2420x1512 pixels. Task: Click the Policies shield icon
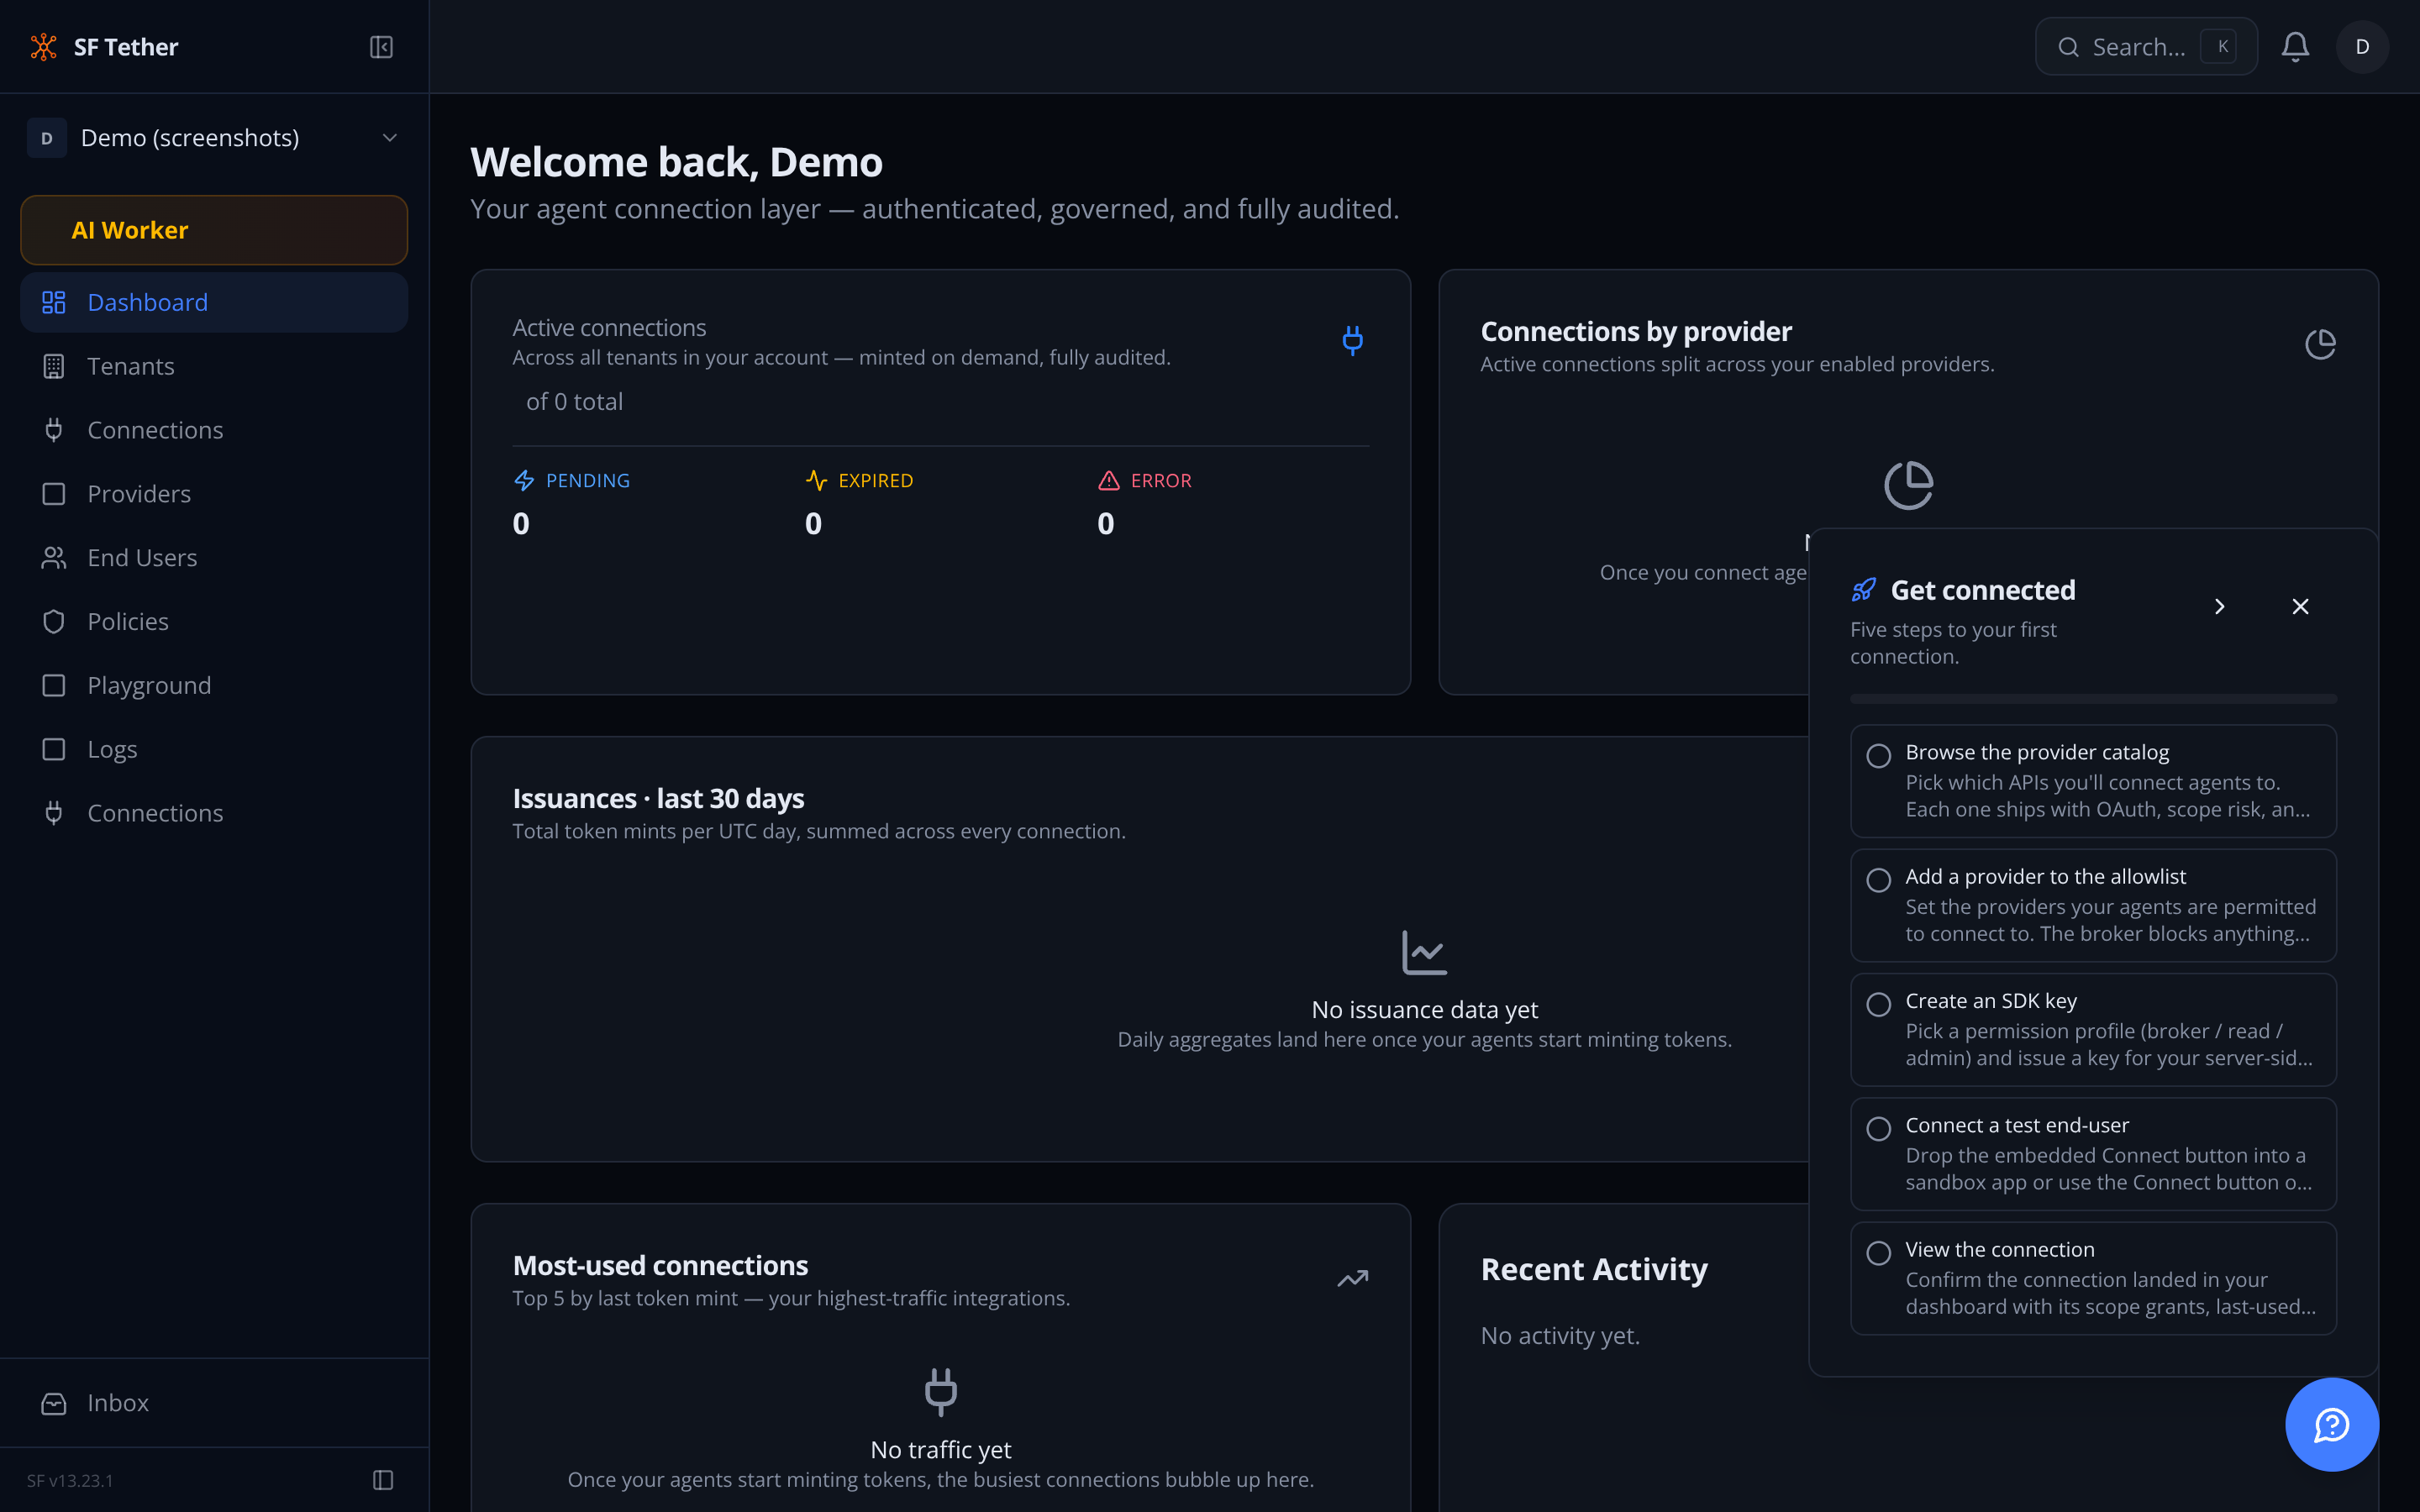[54, 622]
